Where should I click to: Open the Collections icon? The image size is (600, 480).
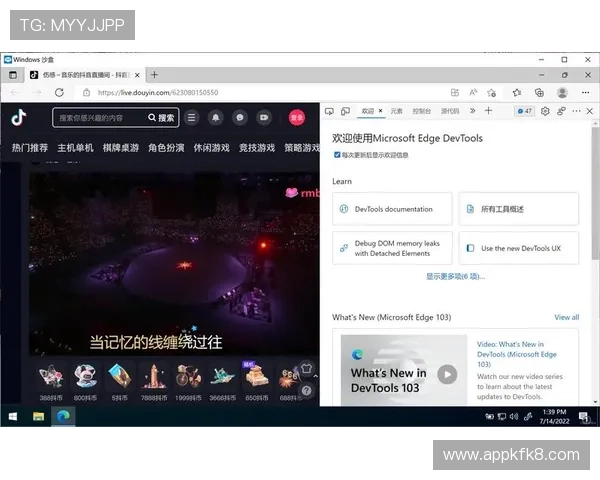point(539,93)
